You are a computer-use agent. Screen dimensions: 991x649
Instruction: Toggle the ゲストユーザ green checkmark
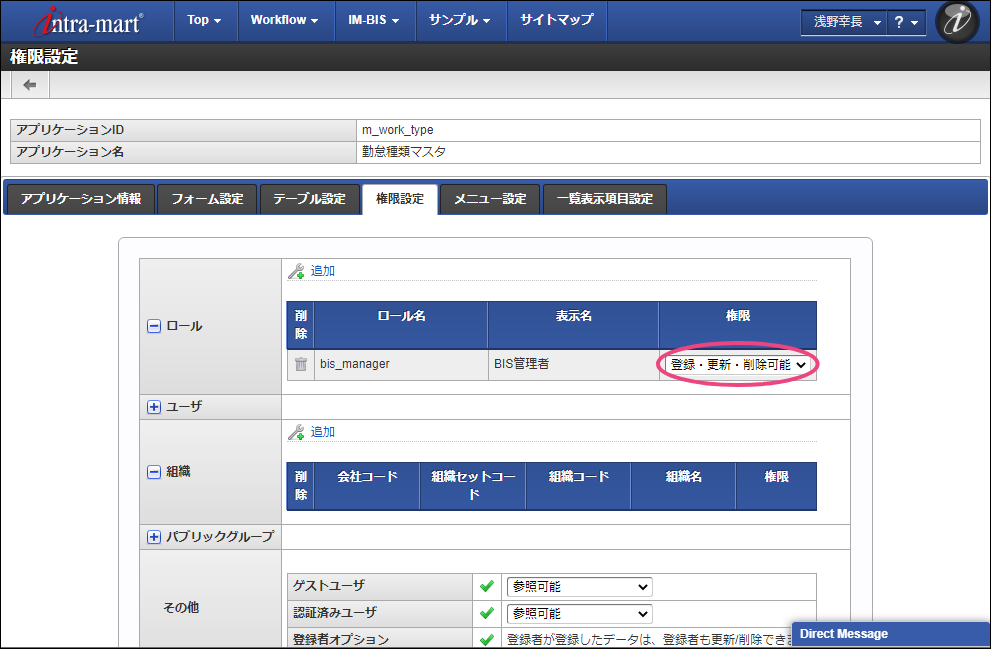click(x=487, y=586)
